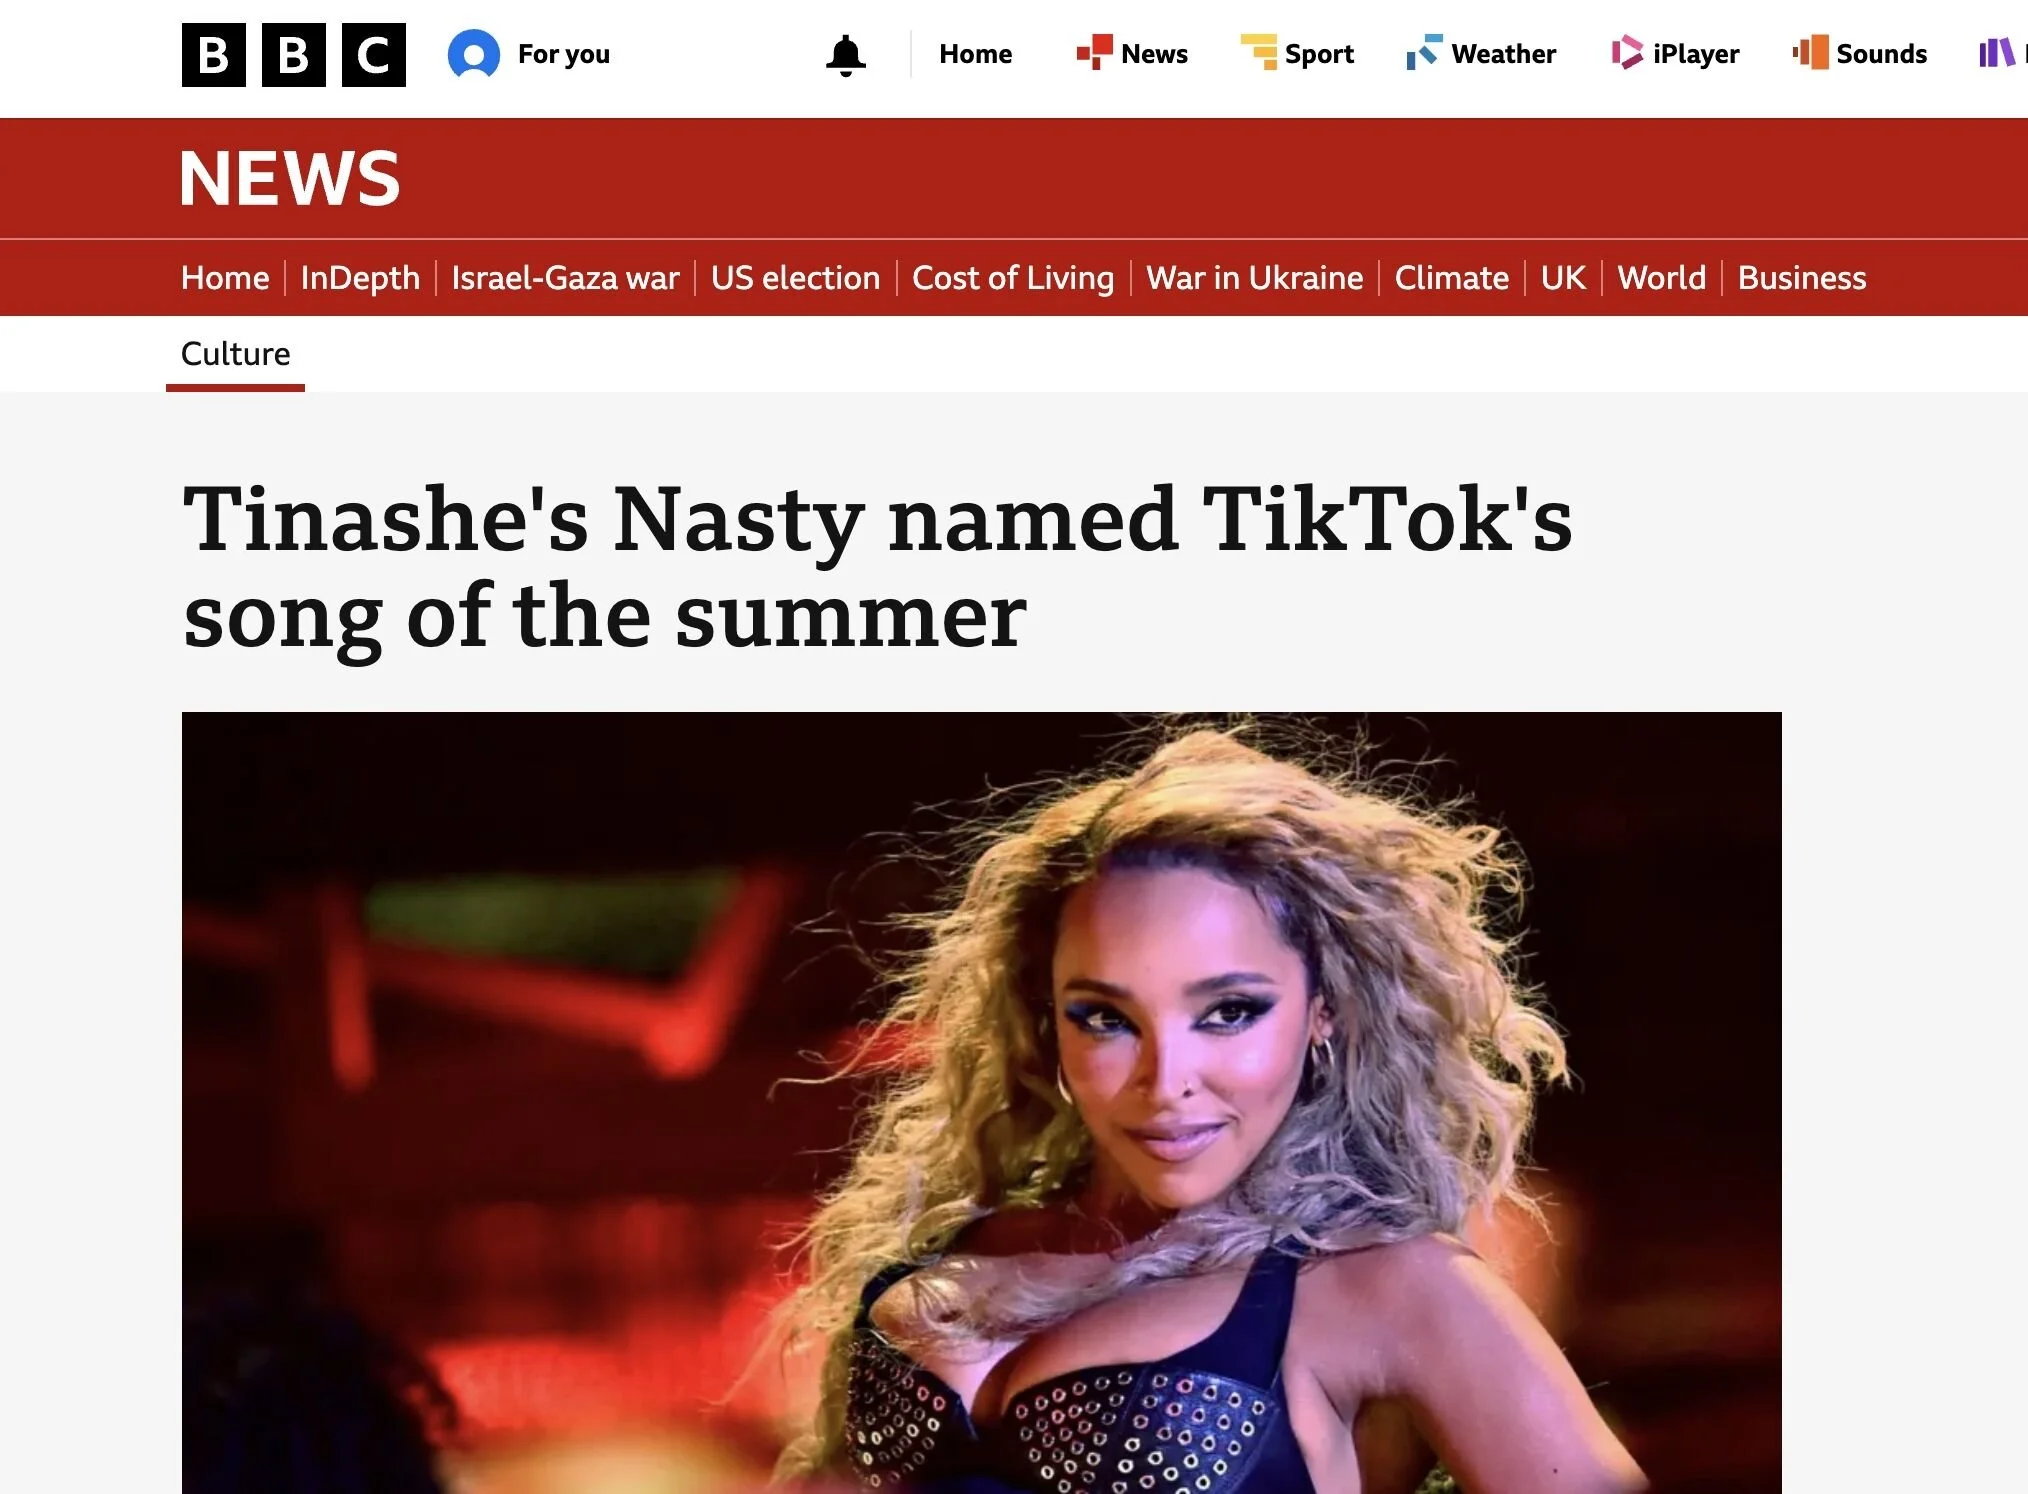
Task: Visit Cost of Living section
Action: click(1012, 277)
